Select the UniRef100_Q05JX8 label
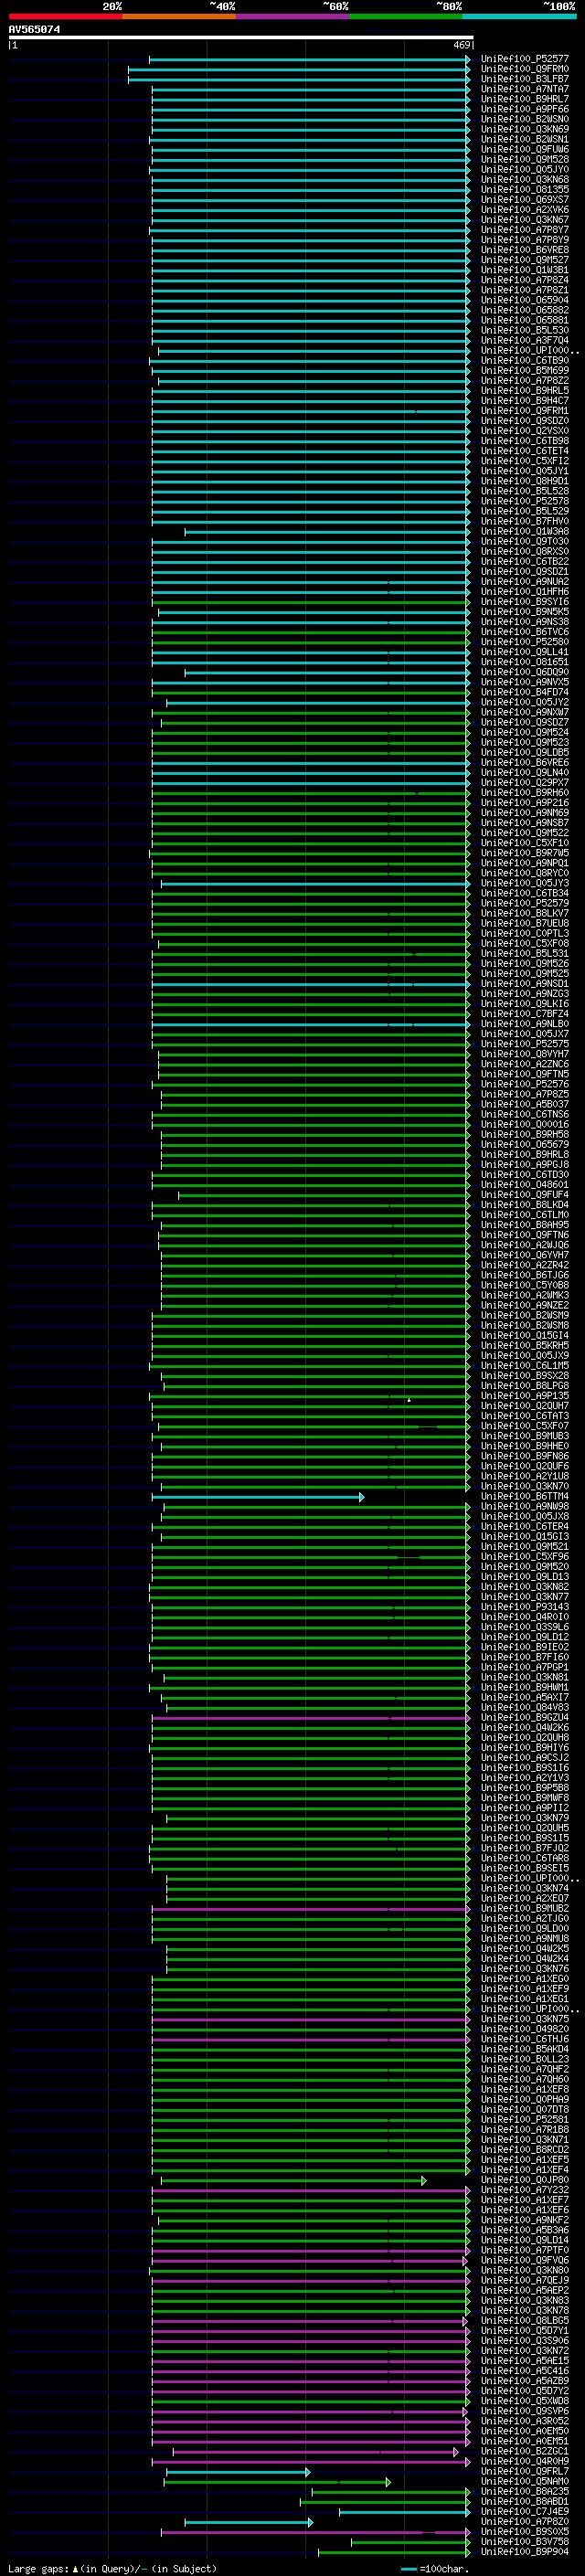 point(525,1516)
